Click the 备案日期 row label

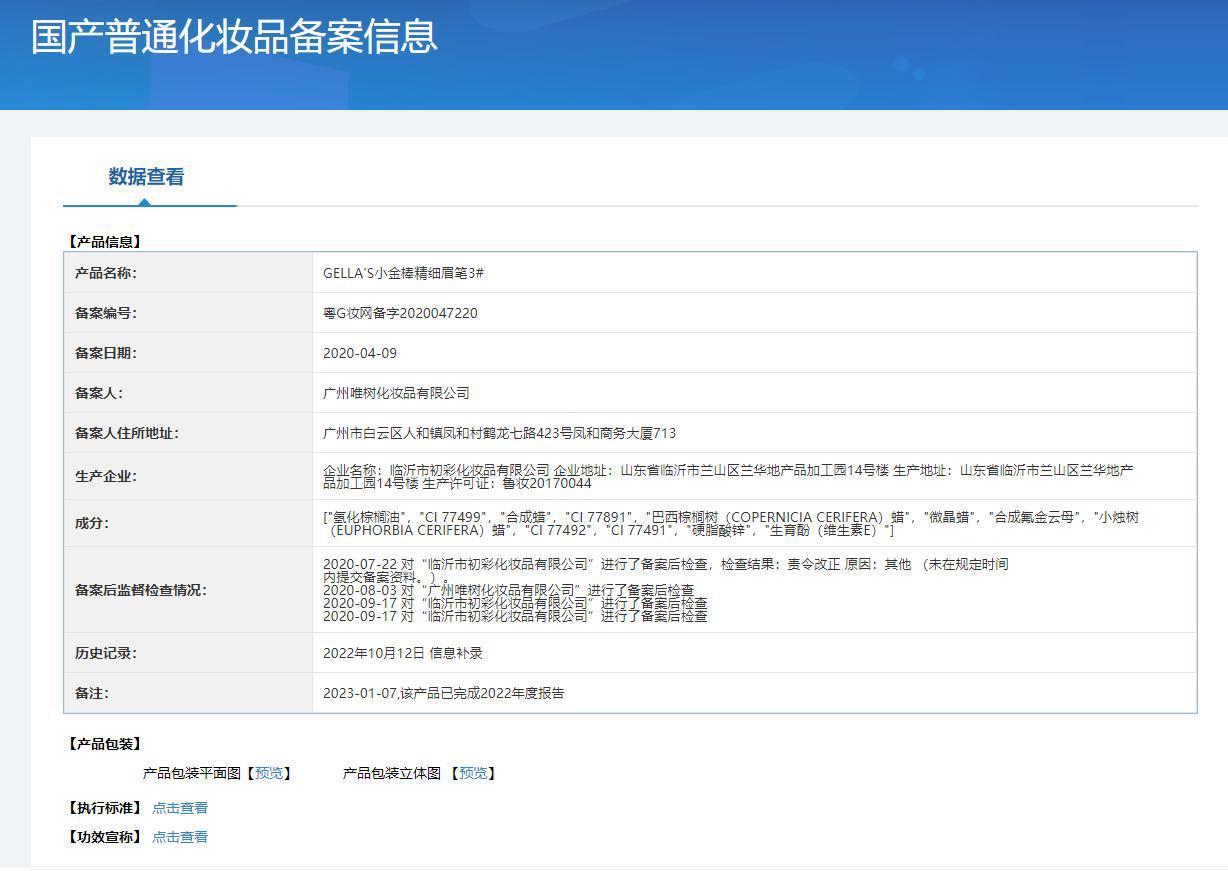coord(106,353)
